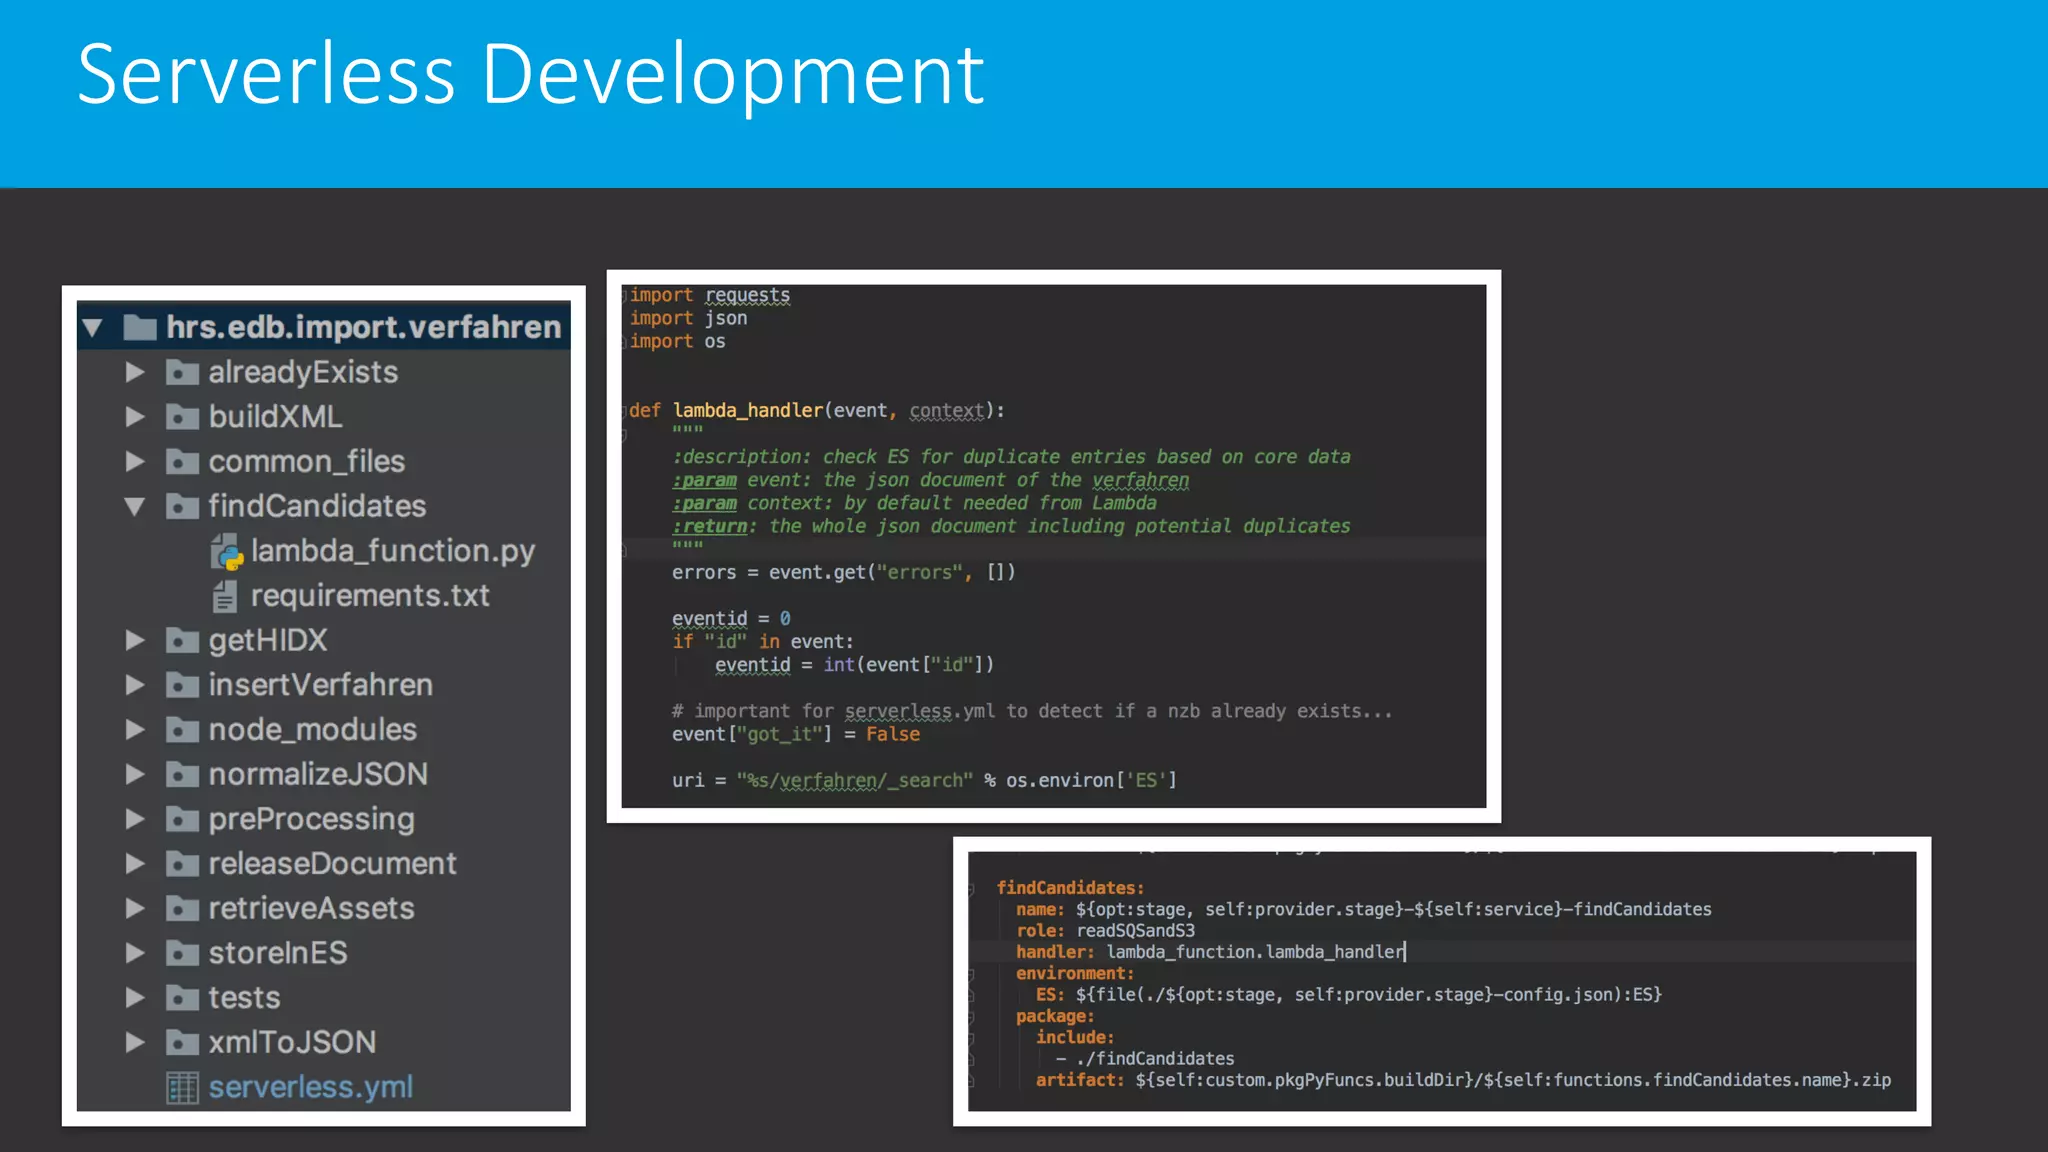Select the common_files folder name

(x=307, y=461)
